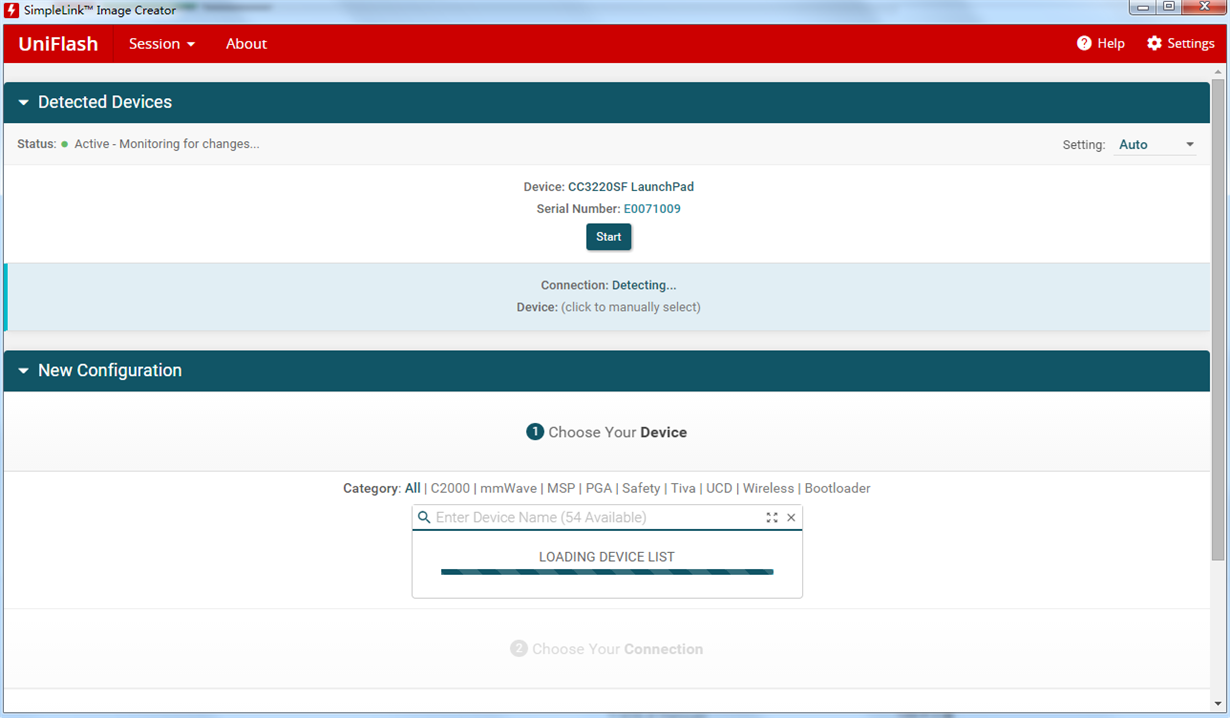
Task: Click the magnifier search icon
Action: pos(424,517)
